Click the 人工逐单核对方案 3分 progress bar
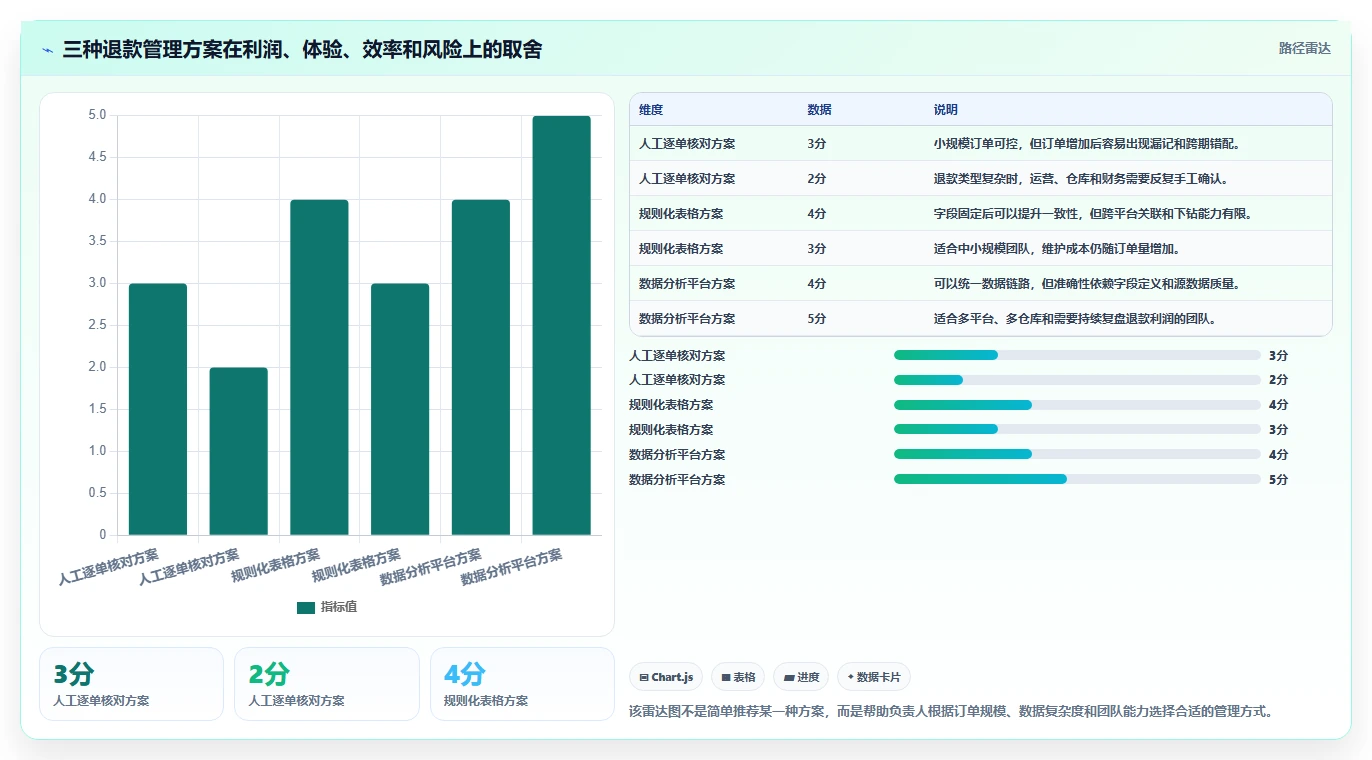Image resolution: width=1372 pixels, height=760 pixels. point(1077,355)
